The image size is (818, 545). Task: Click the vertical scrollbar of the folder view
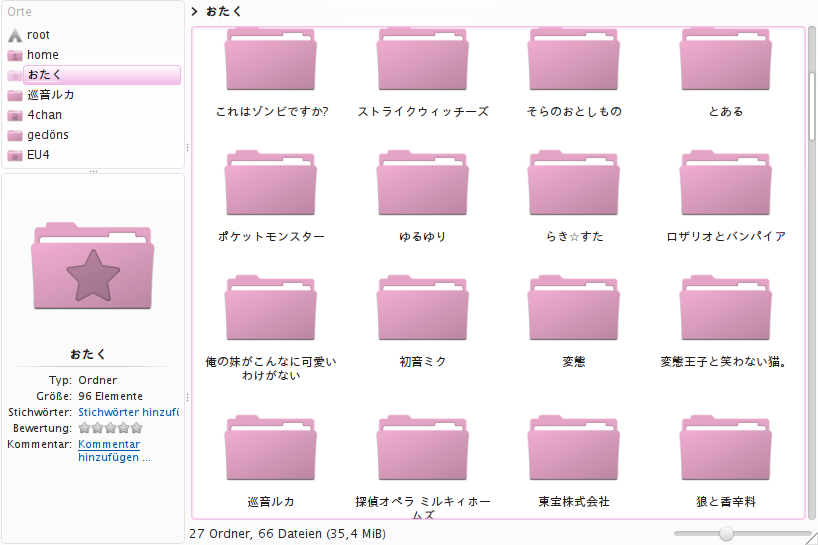point(812,106)
